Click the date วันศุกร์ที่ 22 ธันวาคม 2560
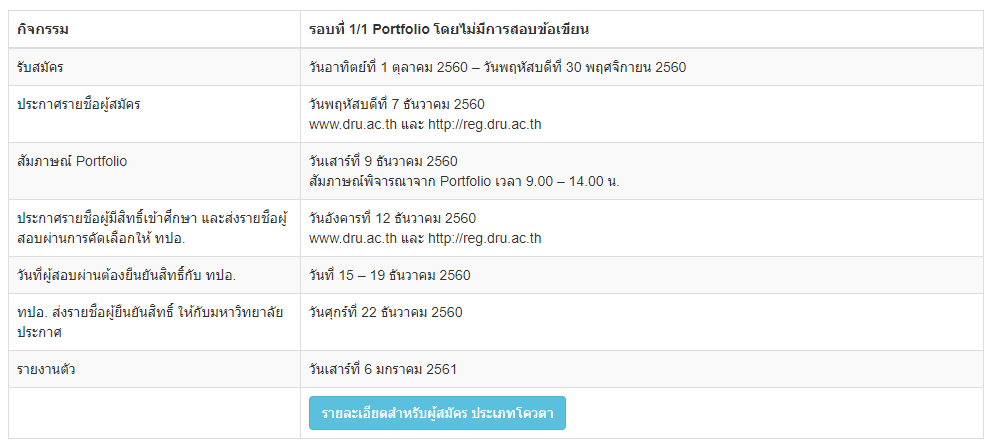989x445 pixels. point(385,313)
